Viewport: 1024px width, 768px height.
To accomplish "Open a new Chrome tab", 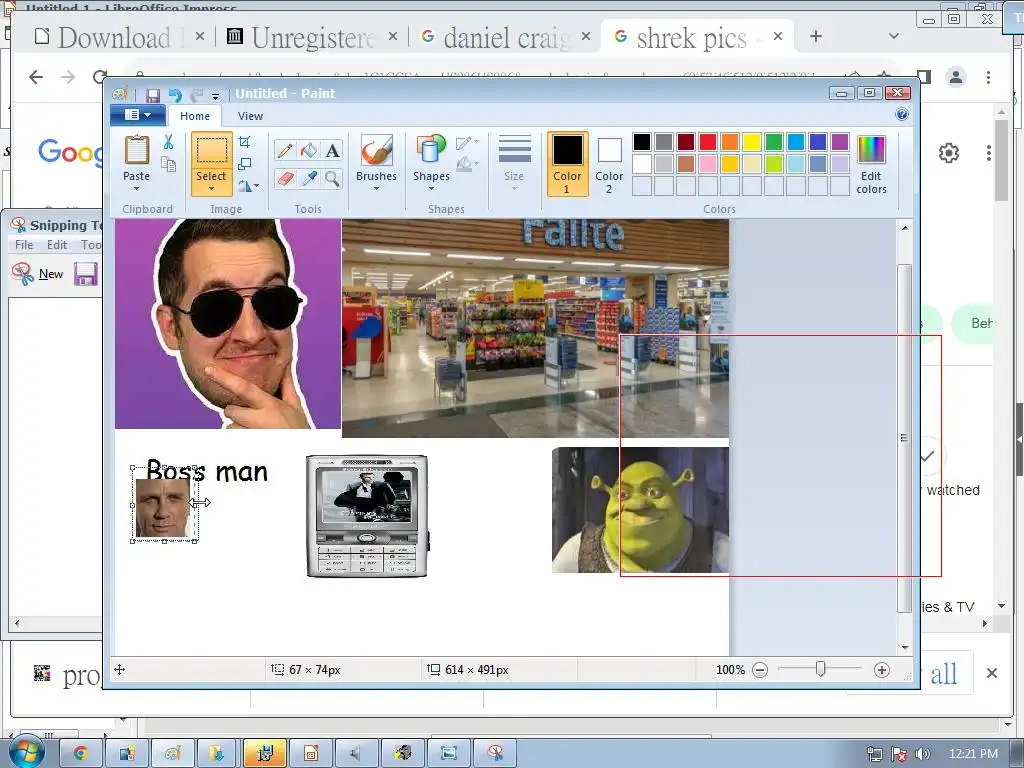I will click(x=816, y=37).
